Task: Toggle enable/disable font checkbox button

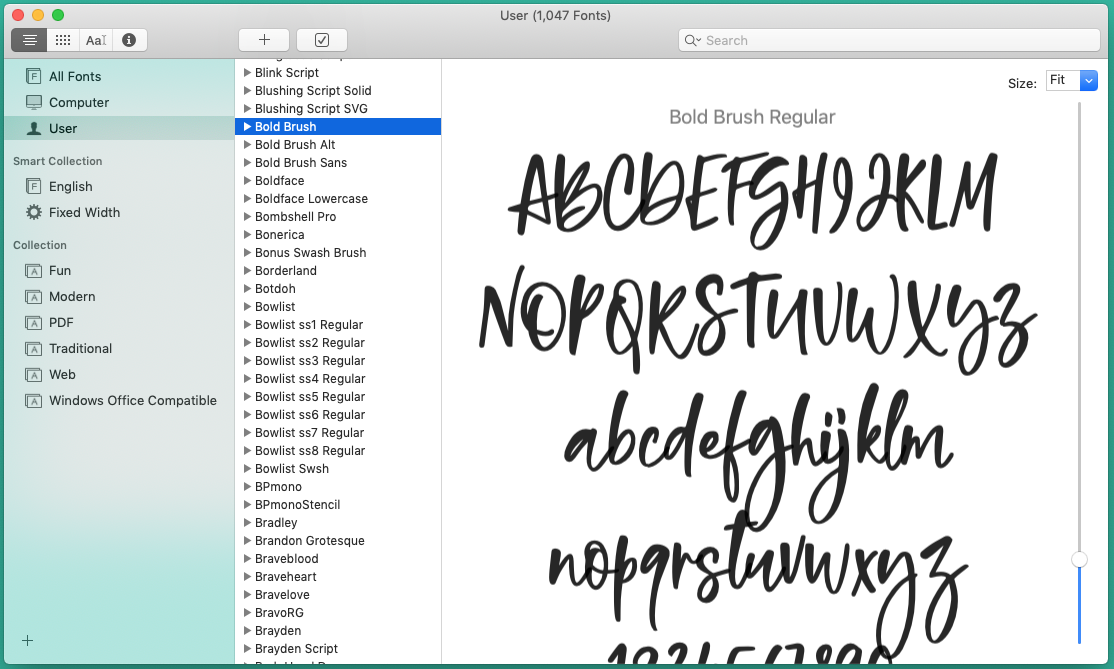Action: pyautogui.click(x=322, y=40)
